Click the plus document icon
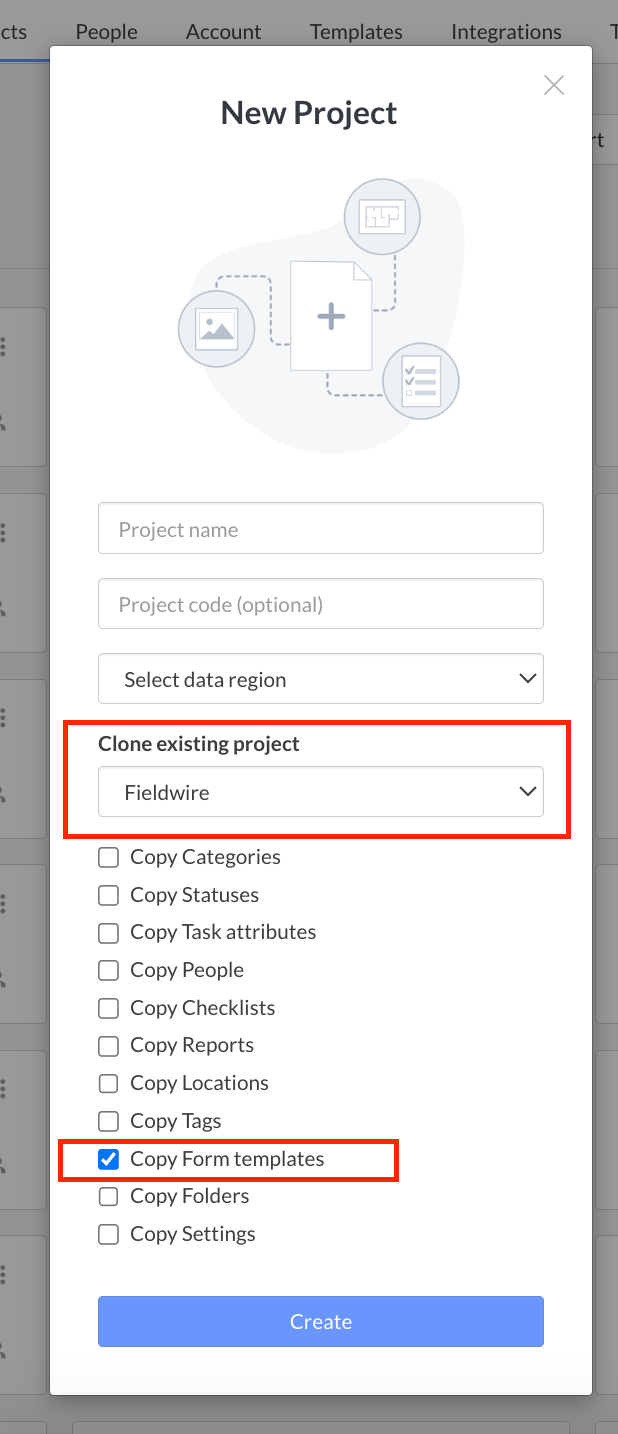 point(331,317)
